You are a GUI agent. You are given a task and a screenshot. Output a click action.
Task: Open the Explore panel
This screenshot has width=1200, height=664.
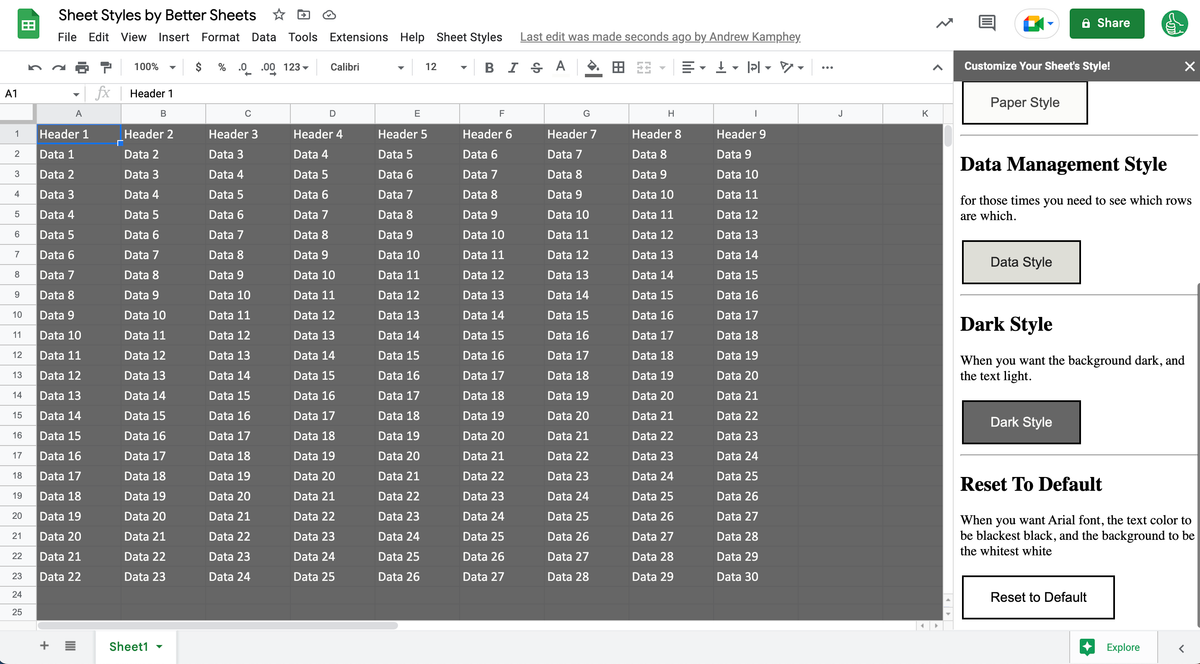tap(1113, 647)
